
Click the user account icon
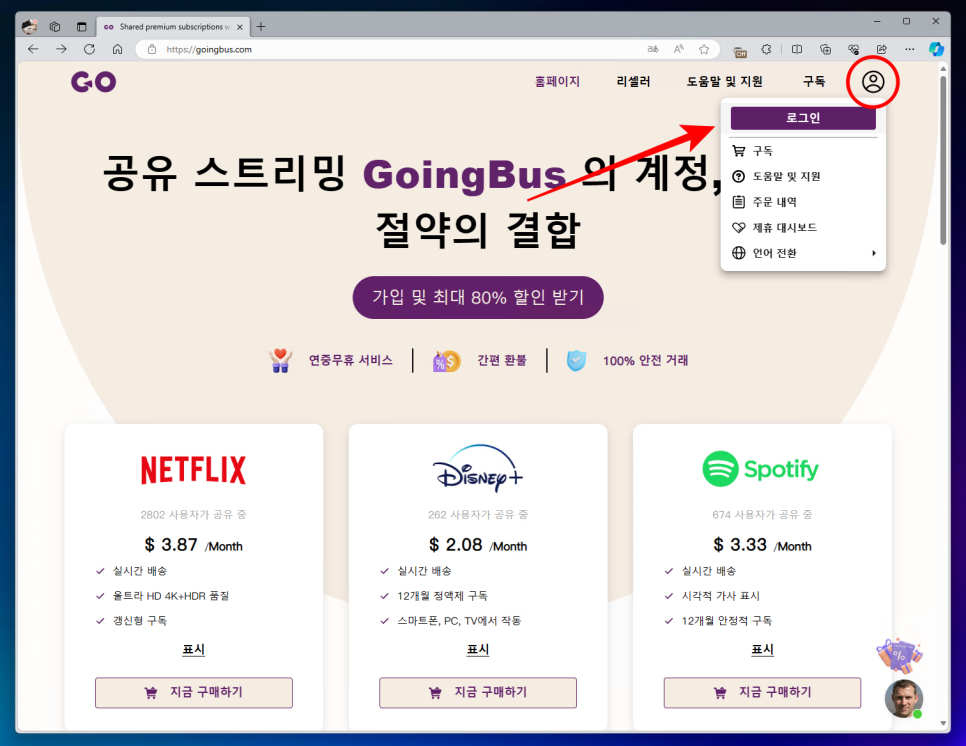873,81
